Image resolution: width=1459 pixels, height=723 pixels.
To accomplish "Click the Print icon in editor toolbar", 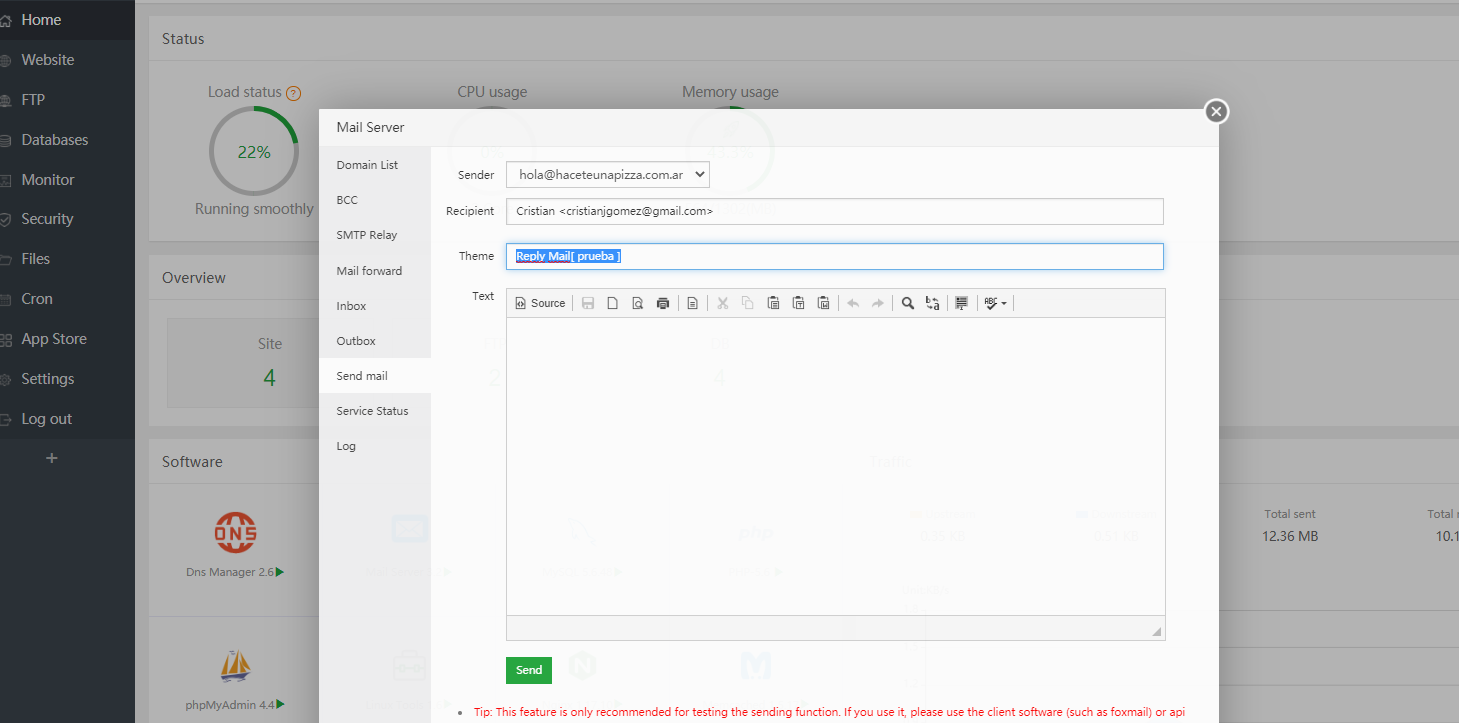I will tap(662, 303).
